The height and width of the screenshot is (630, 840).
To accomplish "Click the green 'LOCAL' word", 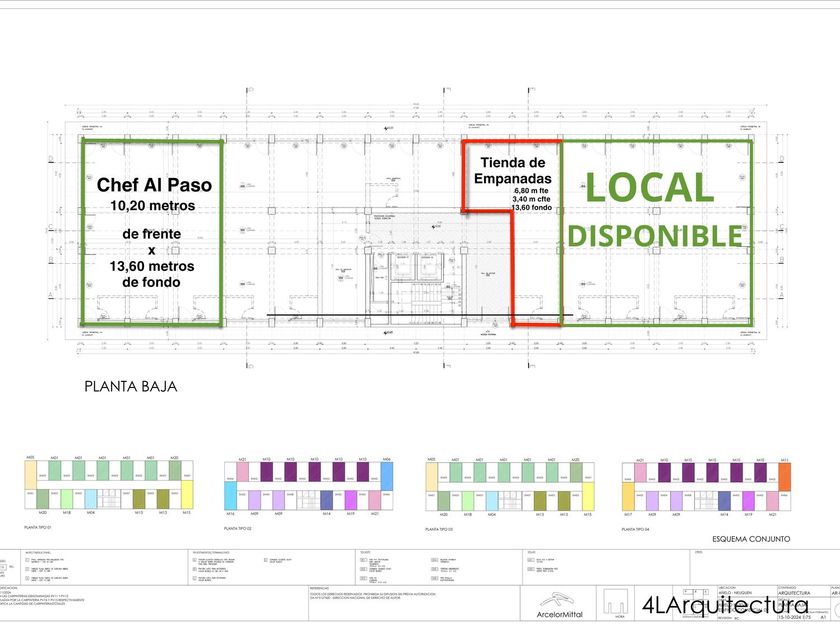I will point(650,188).
